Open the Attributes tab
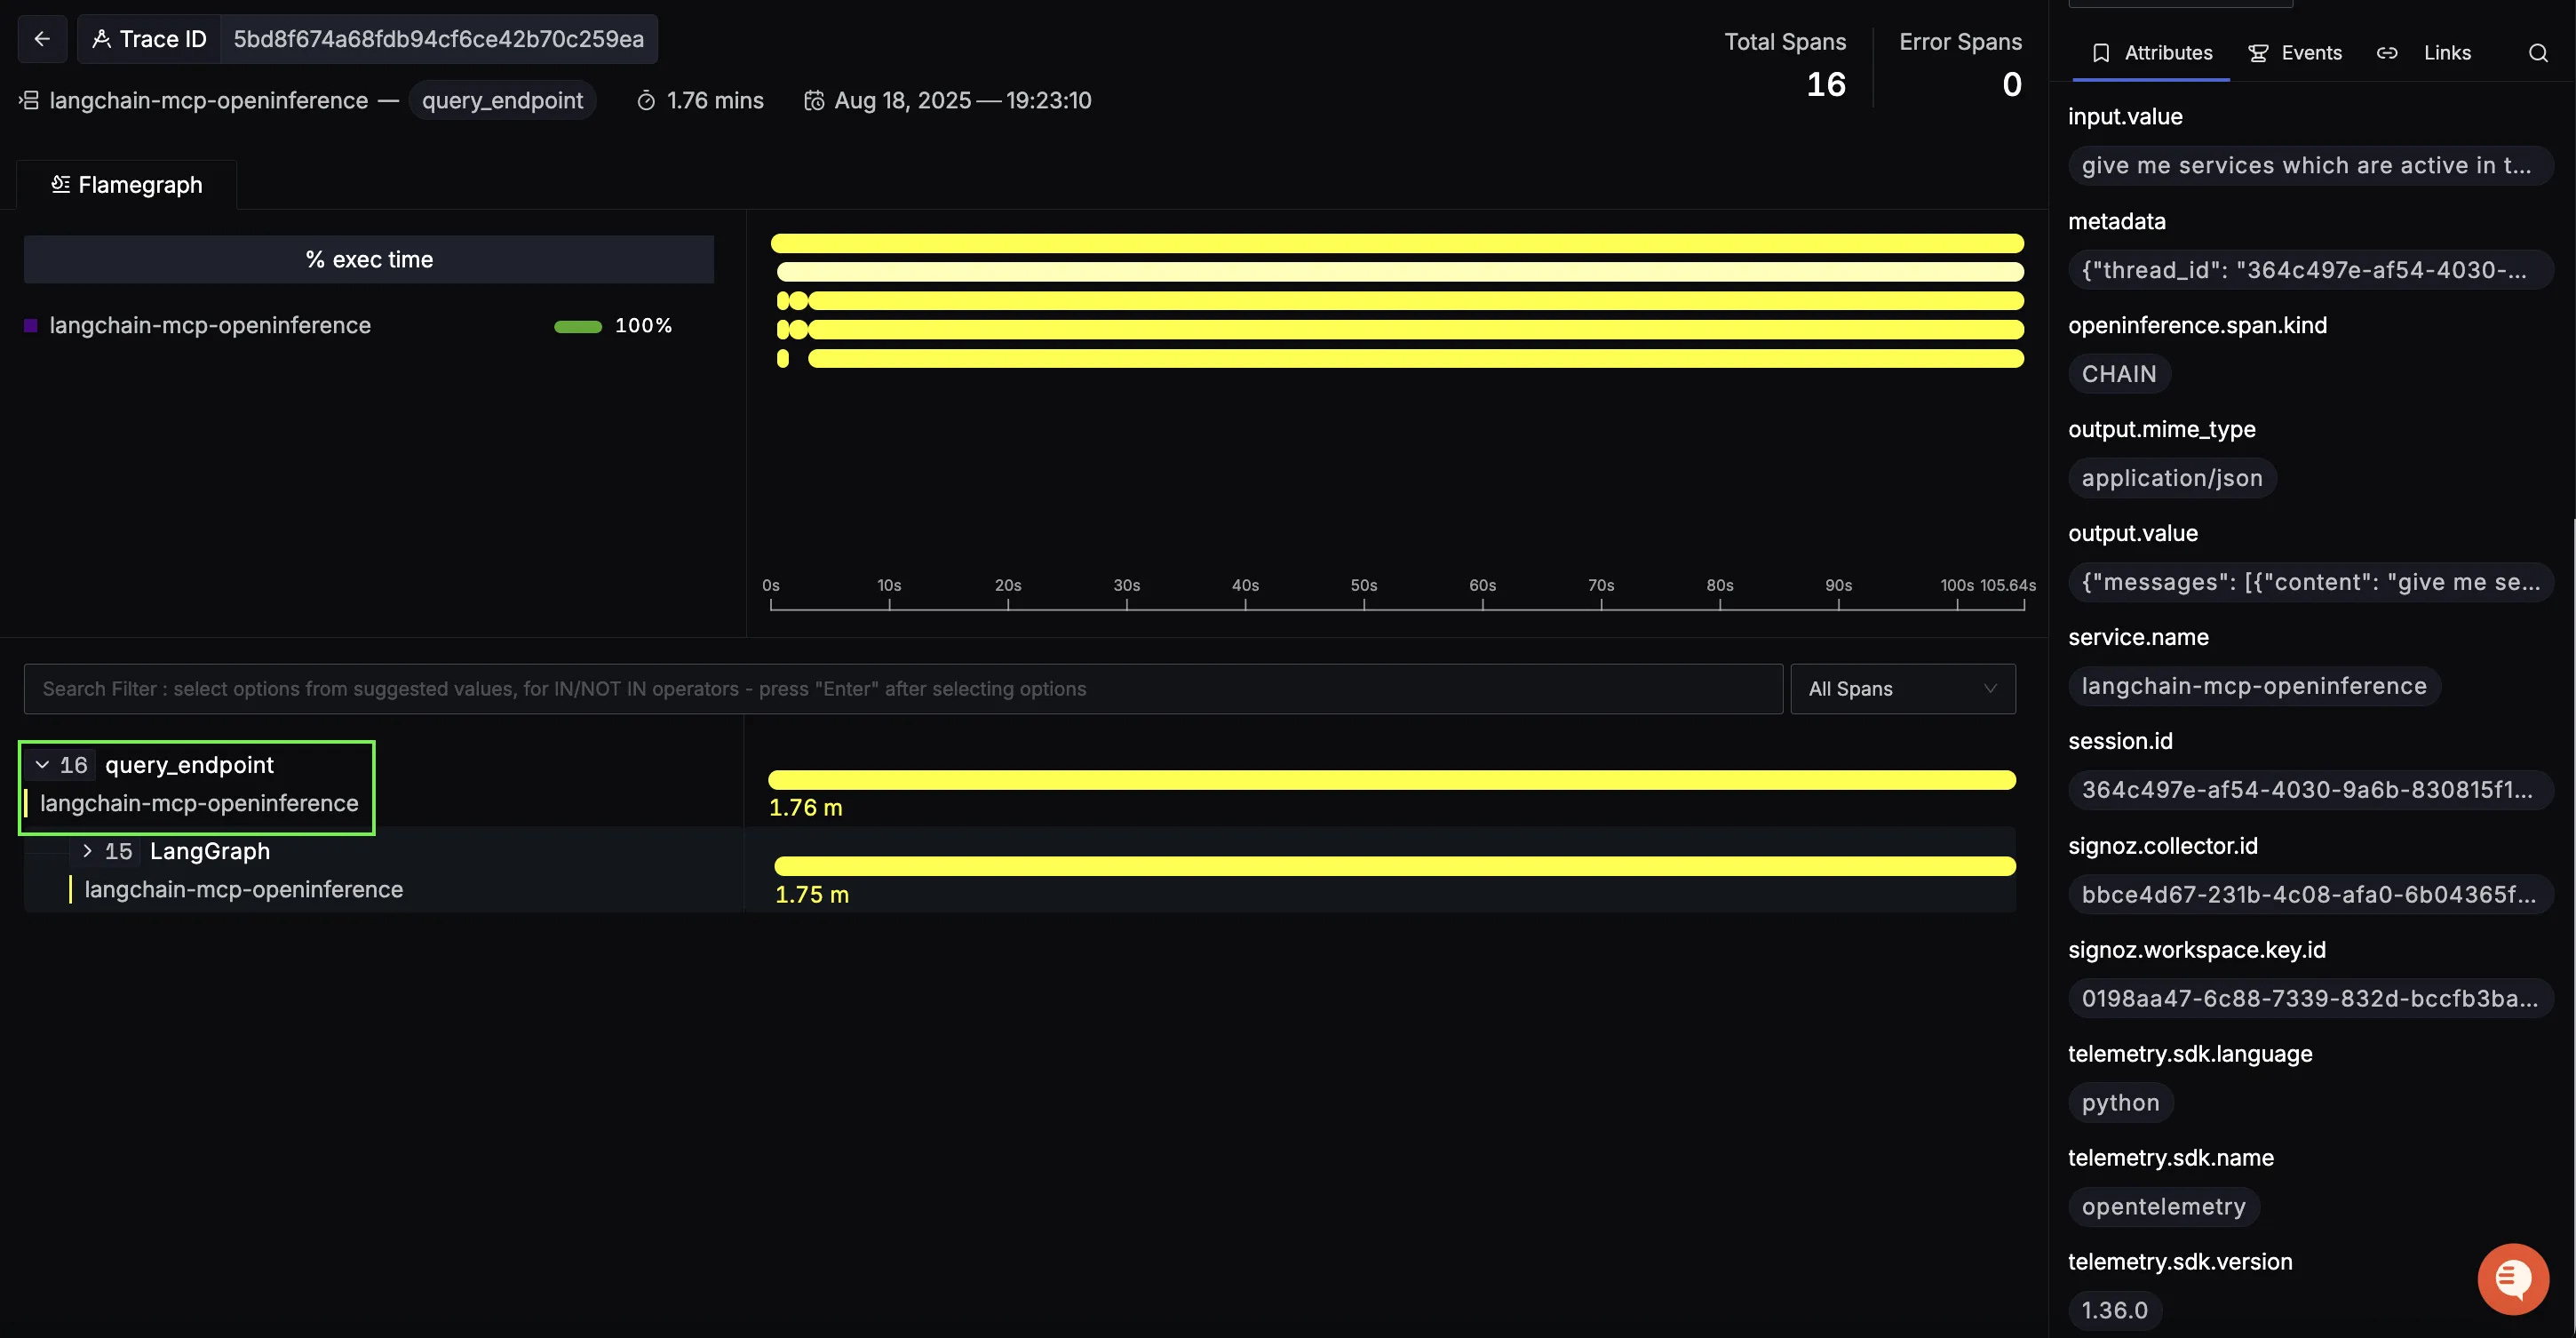The height and width of the screenshot is (1338, 2576). click(x=2167, y=53)
